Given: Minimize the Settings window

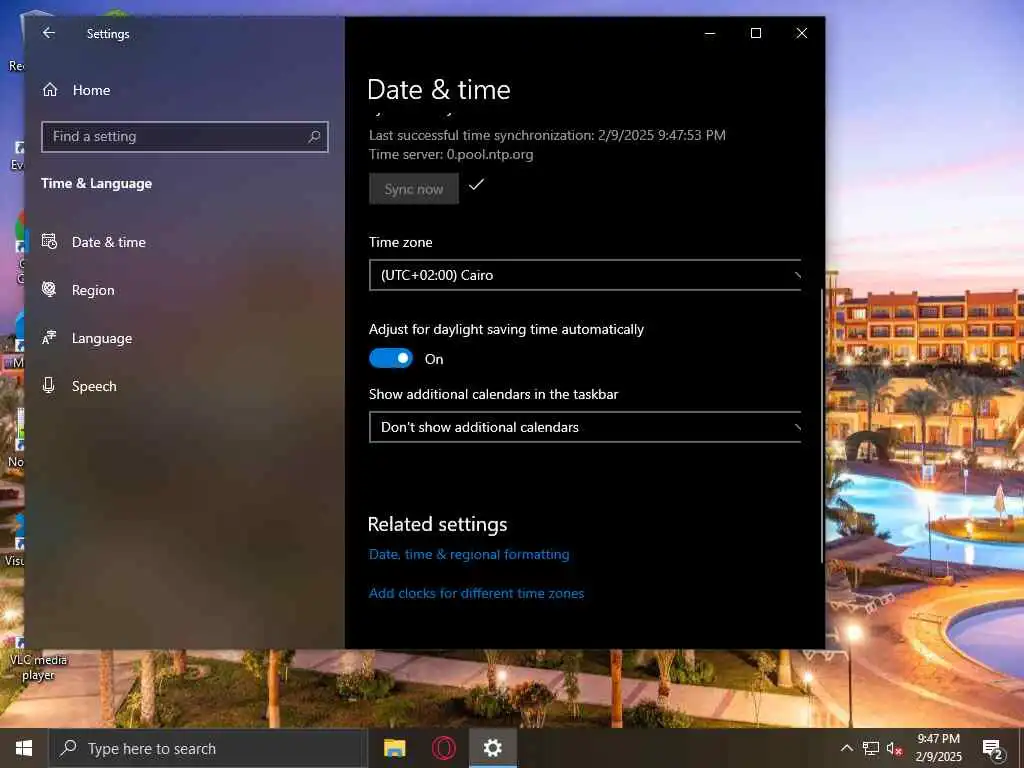Looking at the screenshot, I should (710, 33).
